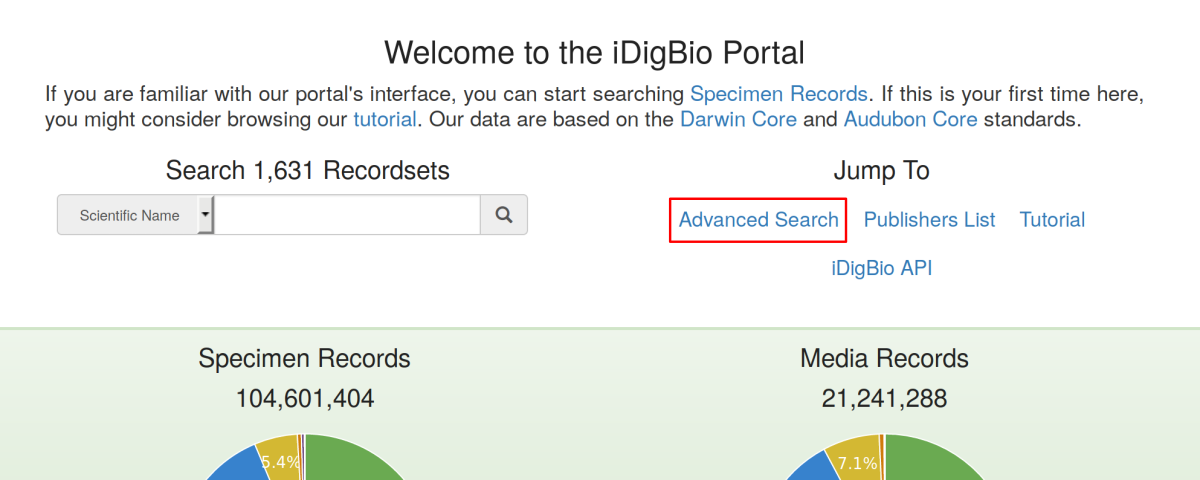This screenshot has width=1200, height=480.
Task: Click the small caret arrow beside Scientific Name
Action: pyautogui.click(x=206, y=215)
